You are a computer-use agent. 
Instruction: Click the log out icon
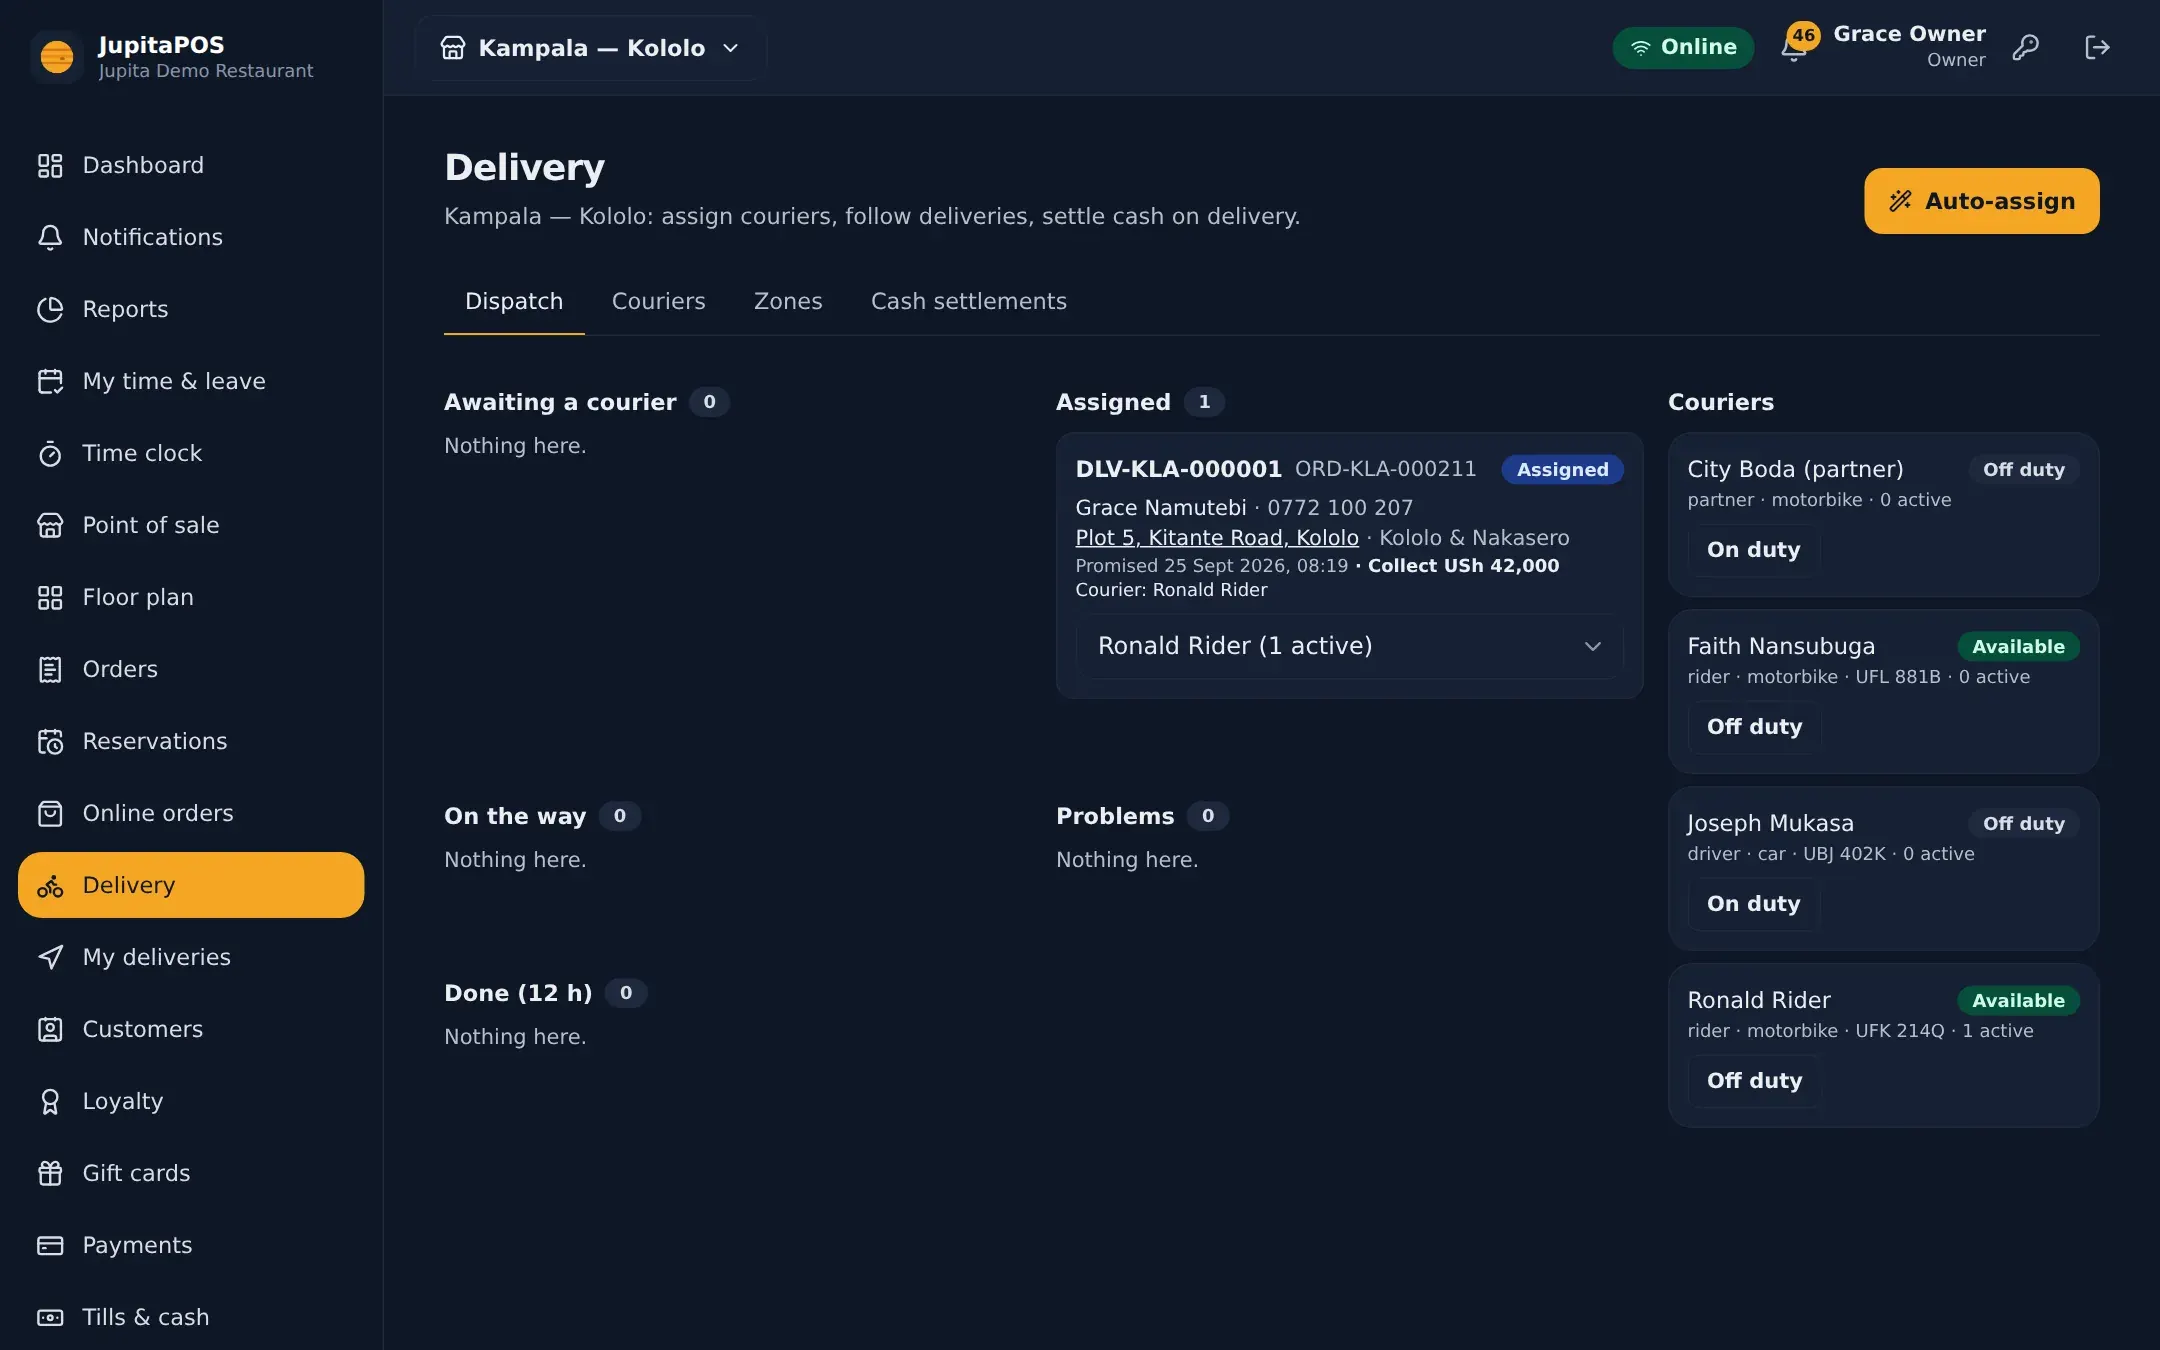[x=2097, y=47]
